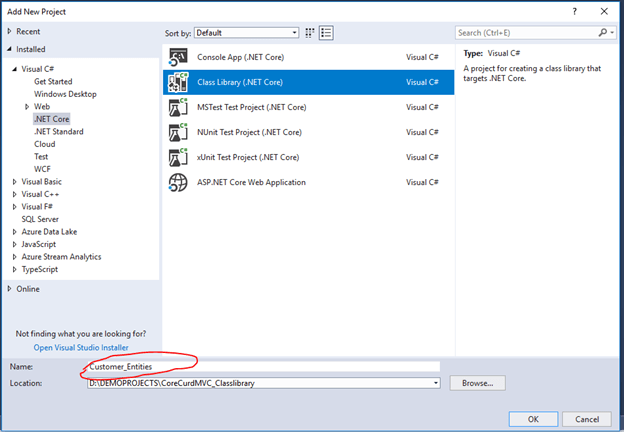Click the Console App (.NET Core) template icon
Image resolution: width=624 pixels, height=432 pixels.
[178, 57]
